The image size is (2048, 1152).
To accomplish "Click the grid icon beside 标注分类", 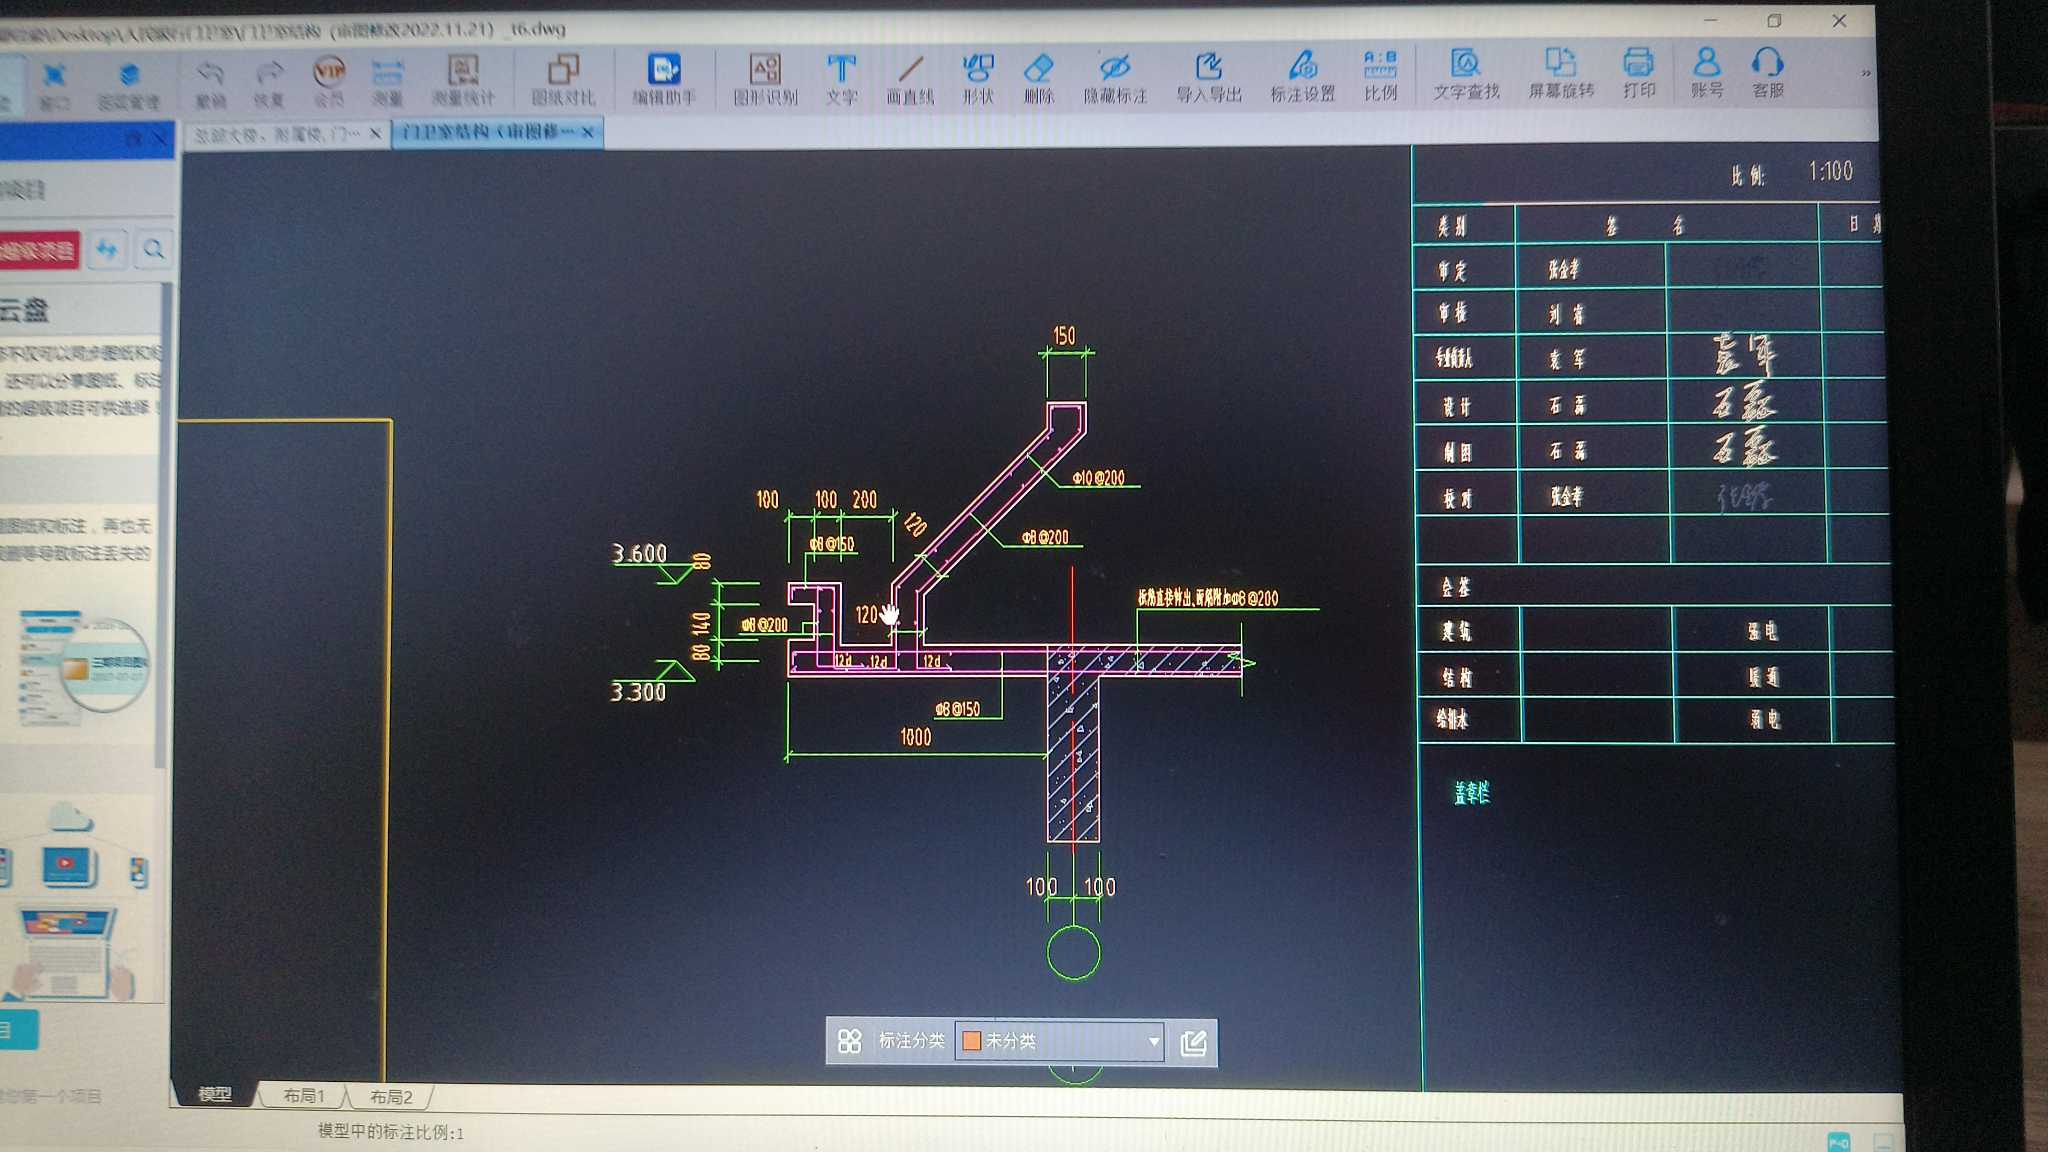I will [849, 1041].
